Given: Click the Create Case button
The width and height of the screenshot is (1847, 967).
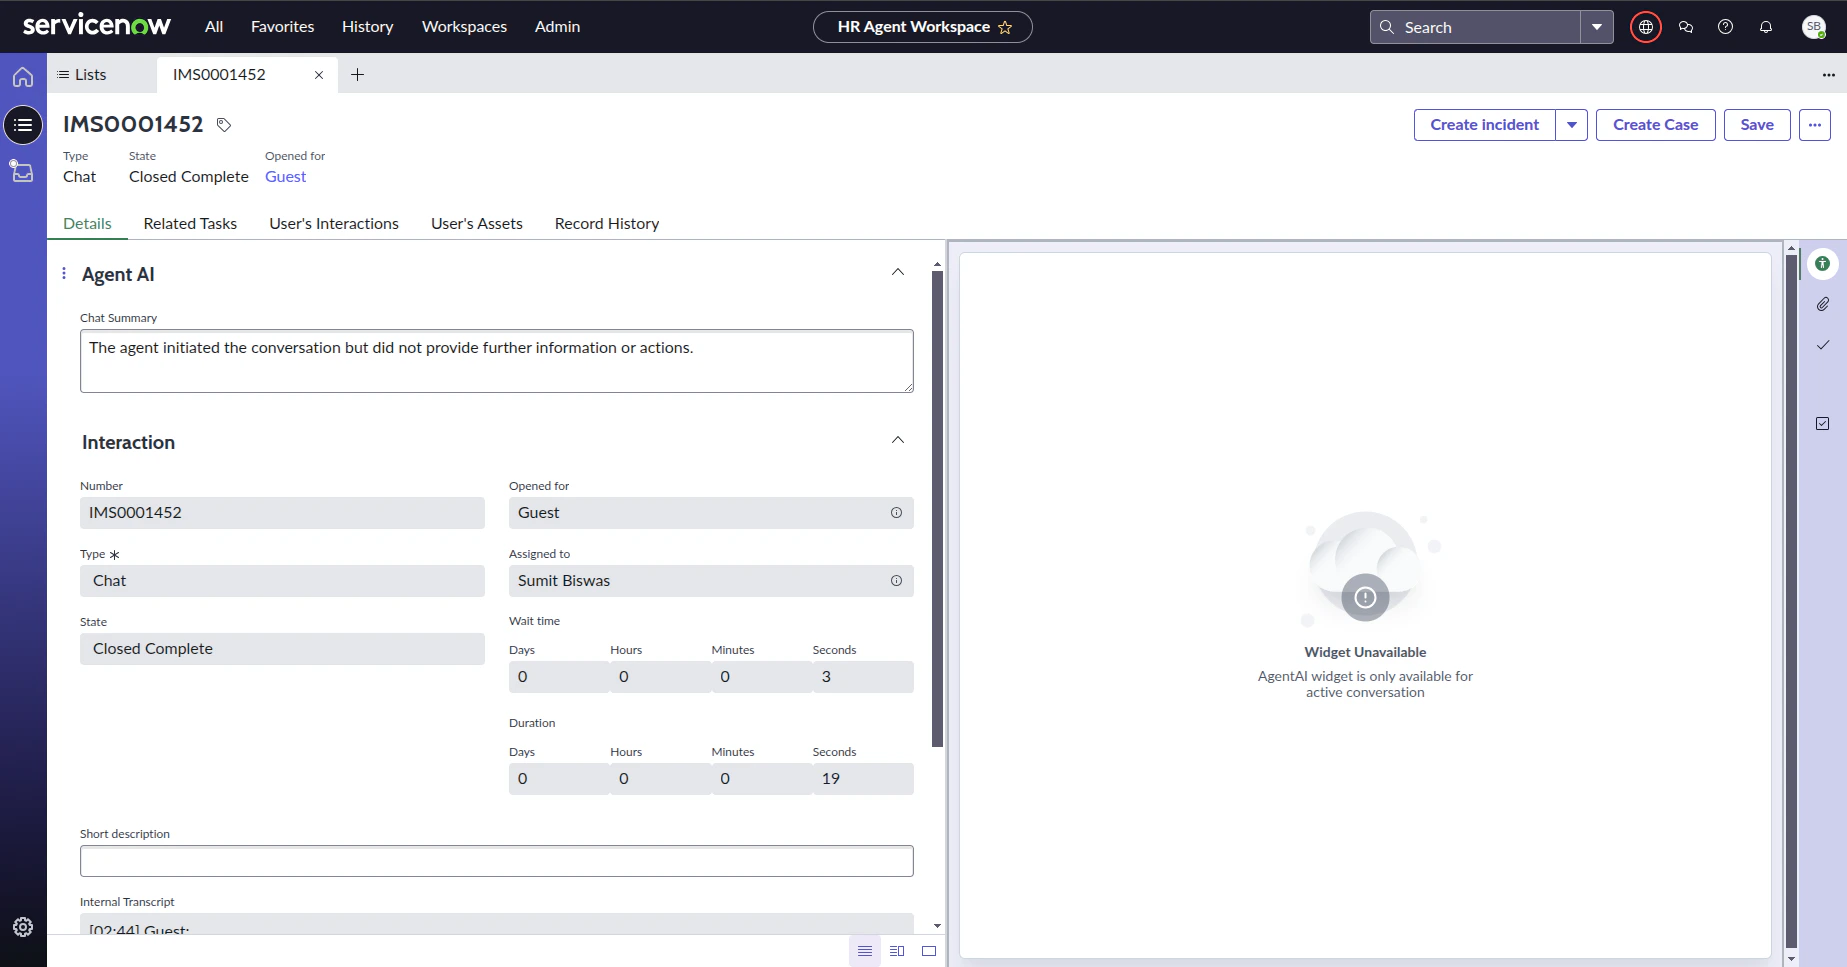Looking at the screenshot, I should tap(1655, 125).
